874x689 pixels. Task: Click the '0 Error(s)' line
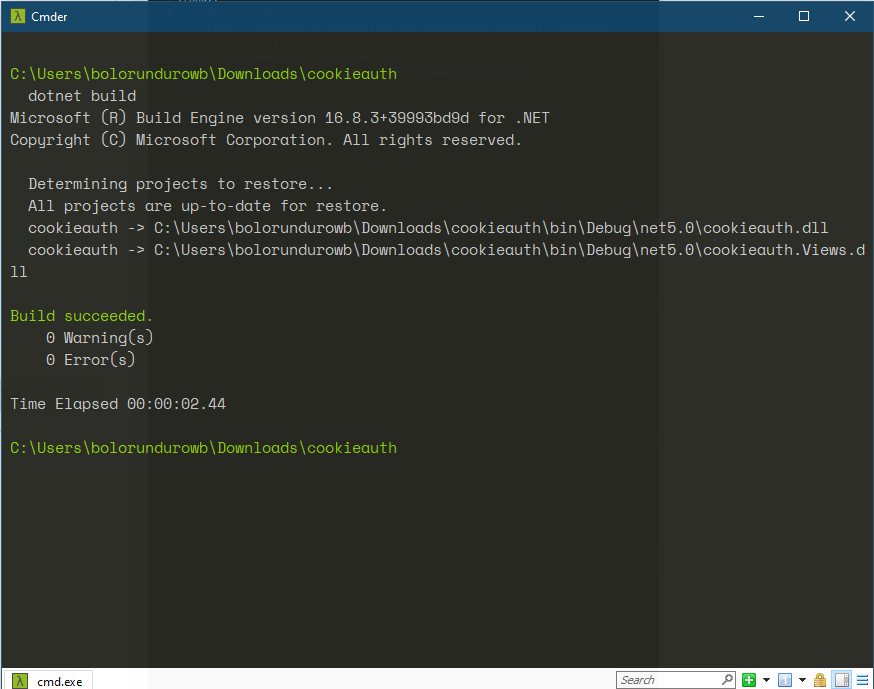[x=90, y=360]
